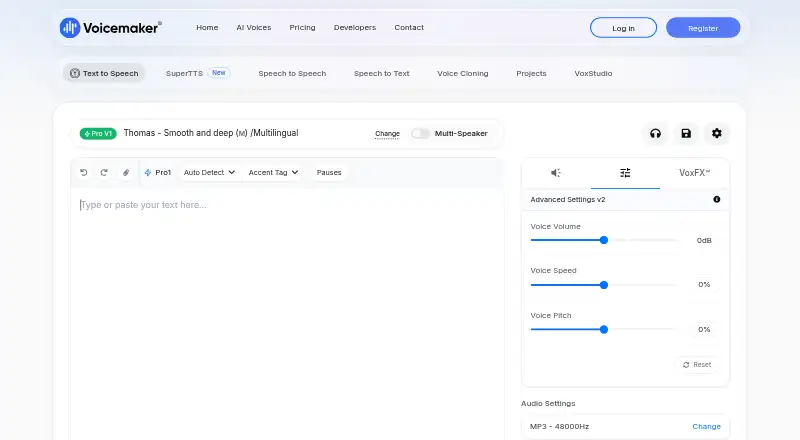Click the Advanced Settings v2 heading

567,200
